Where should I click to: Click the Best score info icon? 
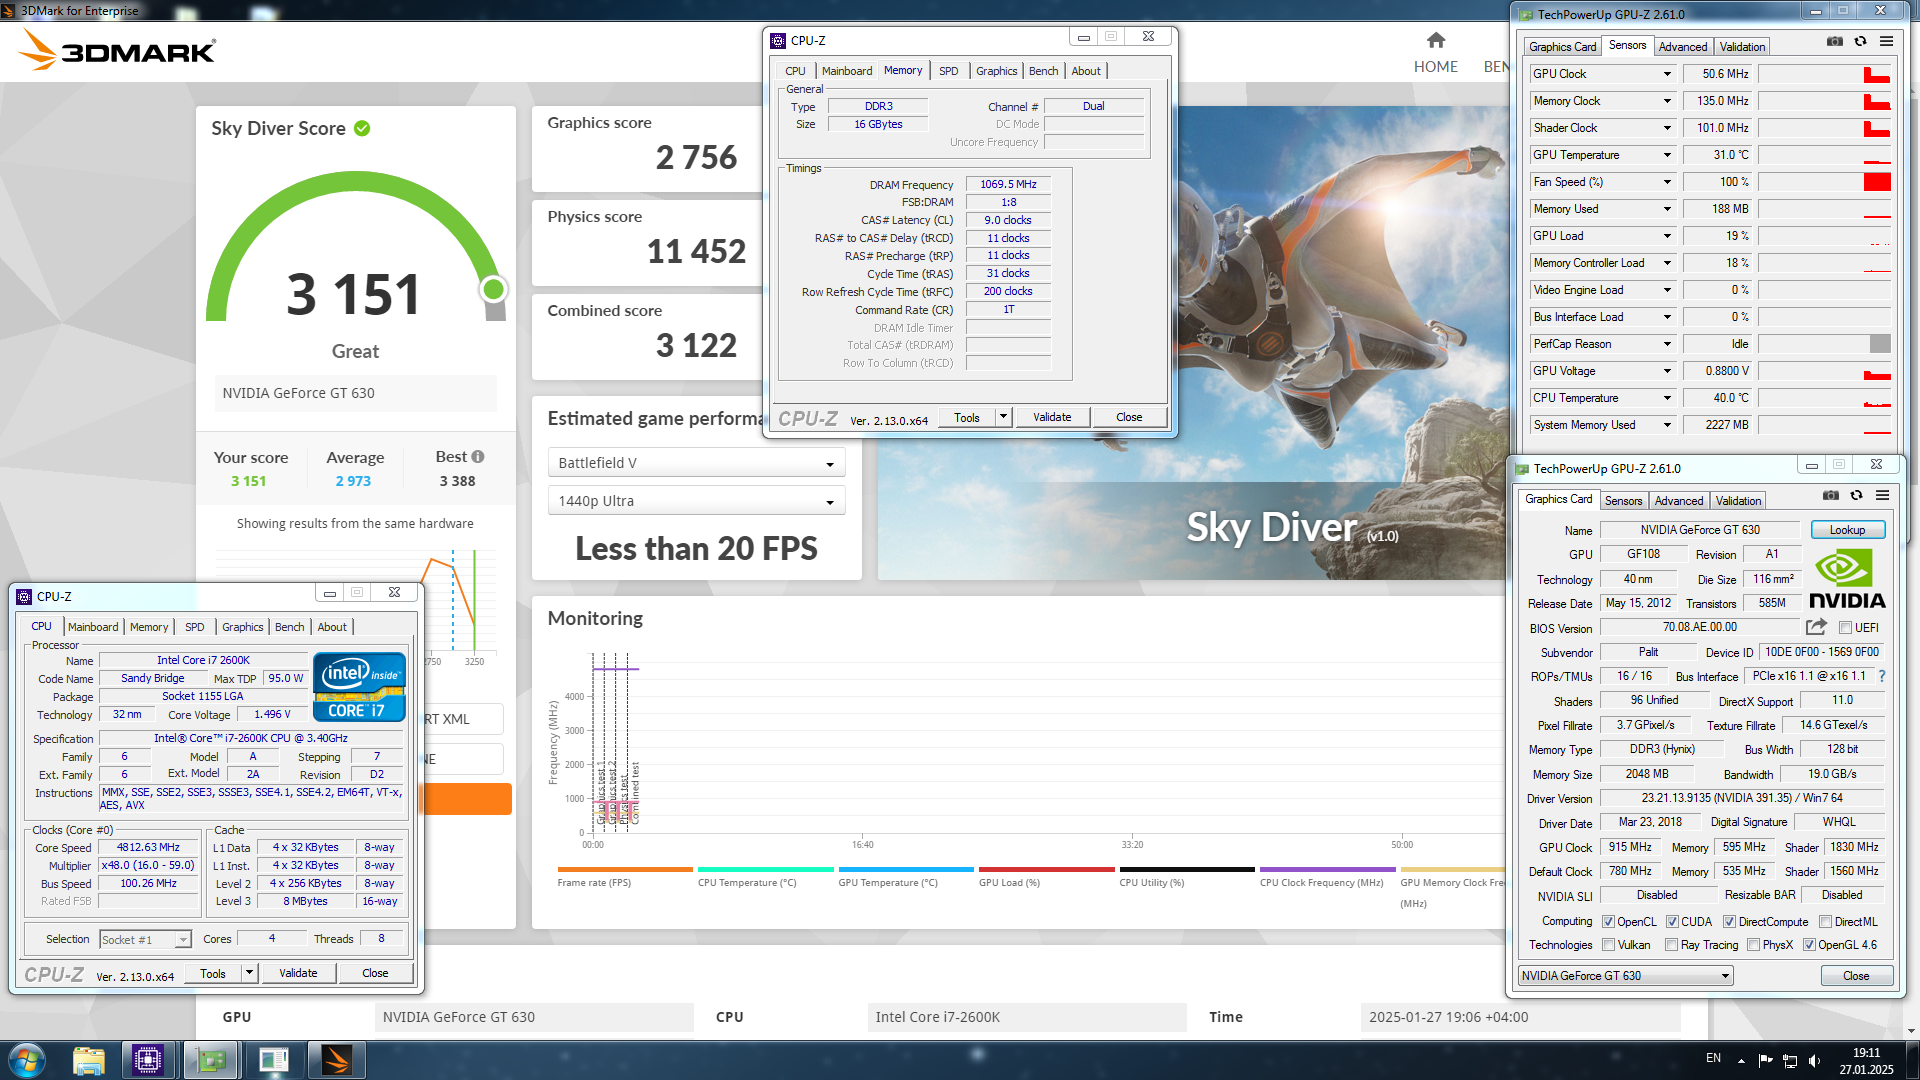[x=478, y=456]
